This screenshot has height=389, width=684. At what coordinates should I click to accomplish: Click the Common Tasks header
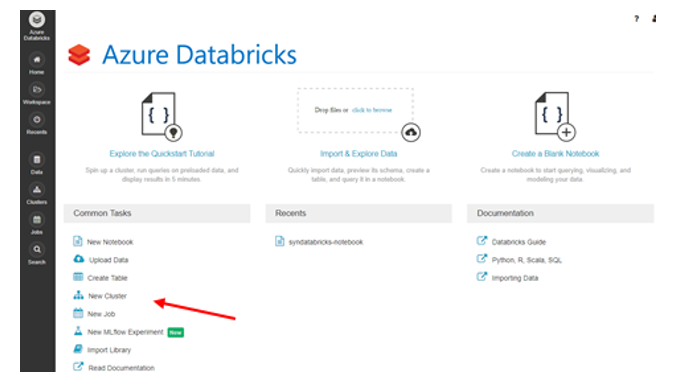click(157, 213)
